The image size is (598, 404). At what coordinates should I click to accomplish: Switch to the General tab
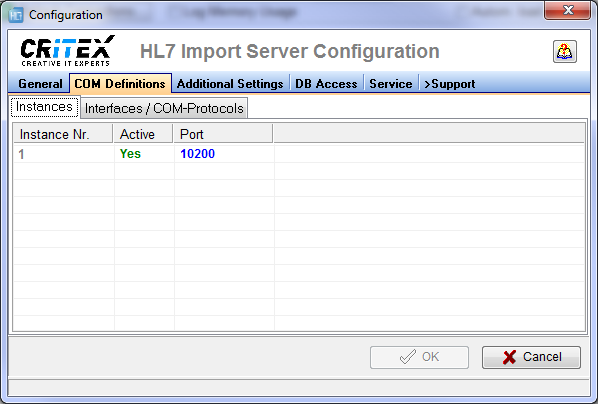click(40, 84)
